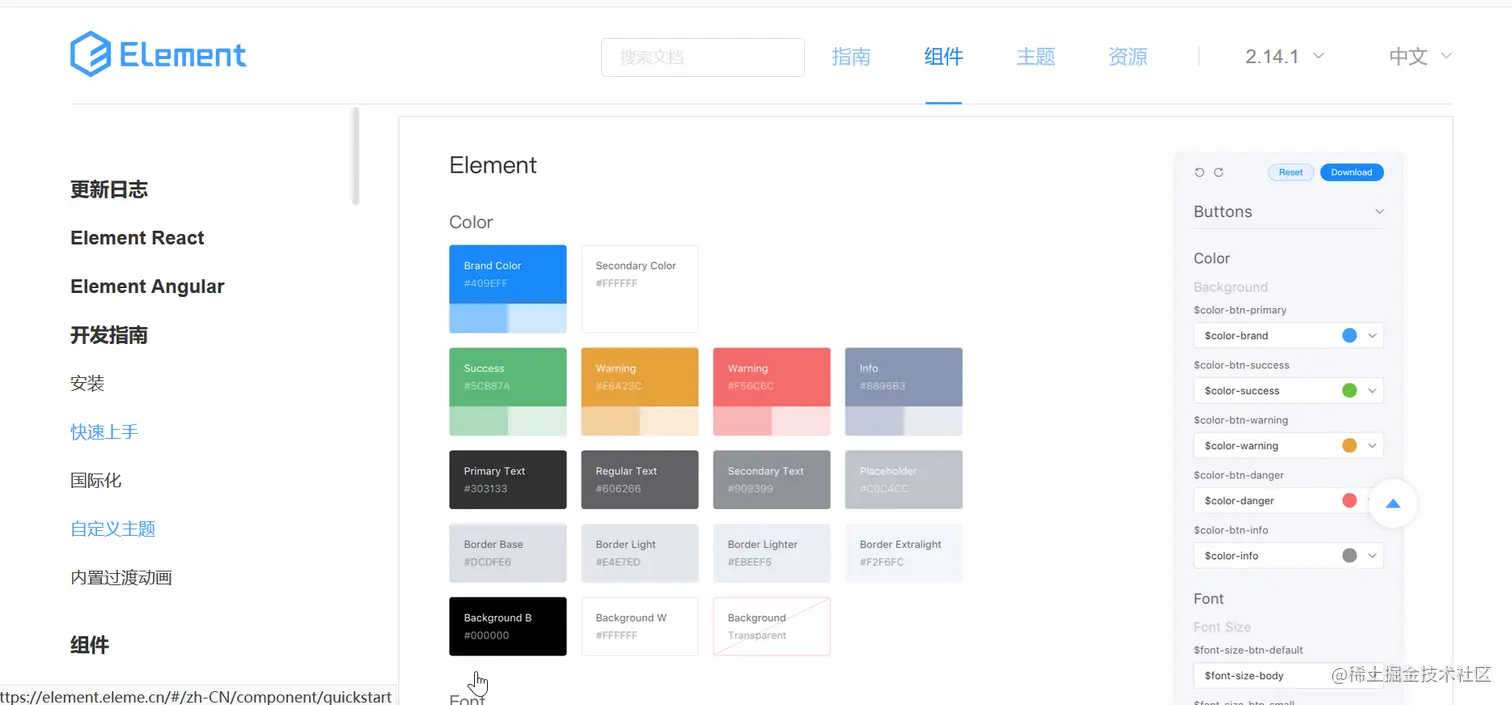
Task: Select the Regular Text #606266 swatch
Action: 640,480
